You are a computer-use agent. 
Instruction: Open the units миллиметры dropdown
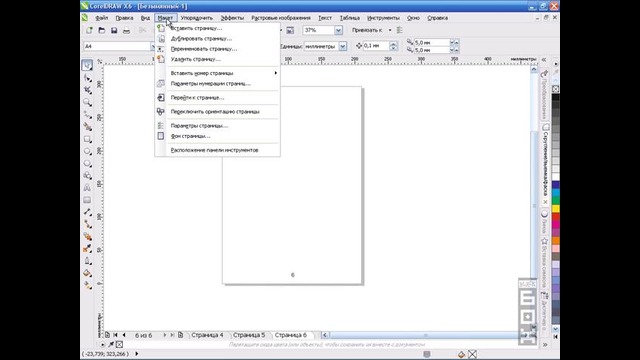tap(342, 46)
